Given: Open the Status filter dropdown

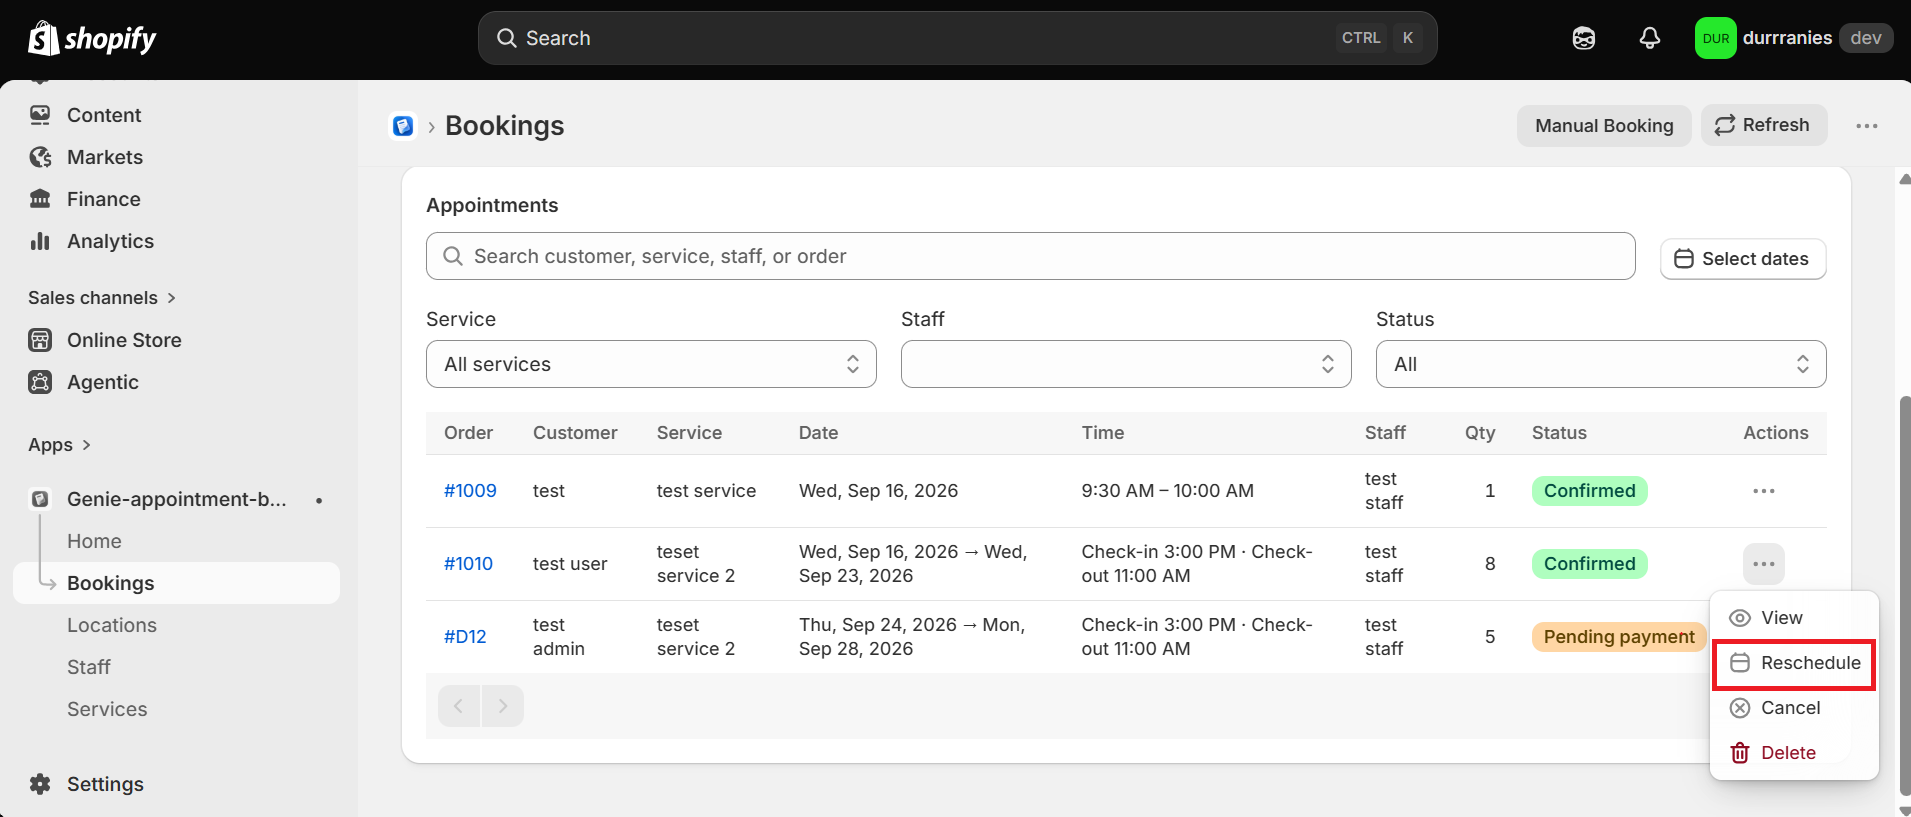Looking at the screenshot, I should click(1601, 364).
